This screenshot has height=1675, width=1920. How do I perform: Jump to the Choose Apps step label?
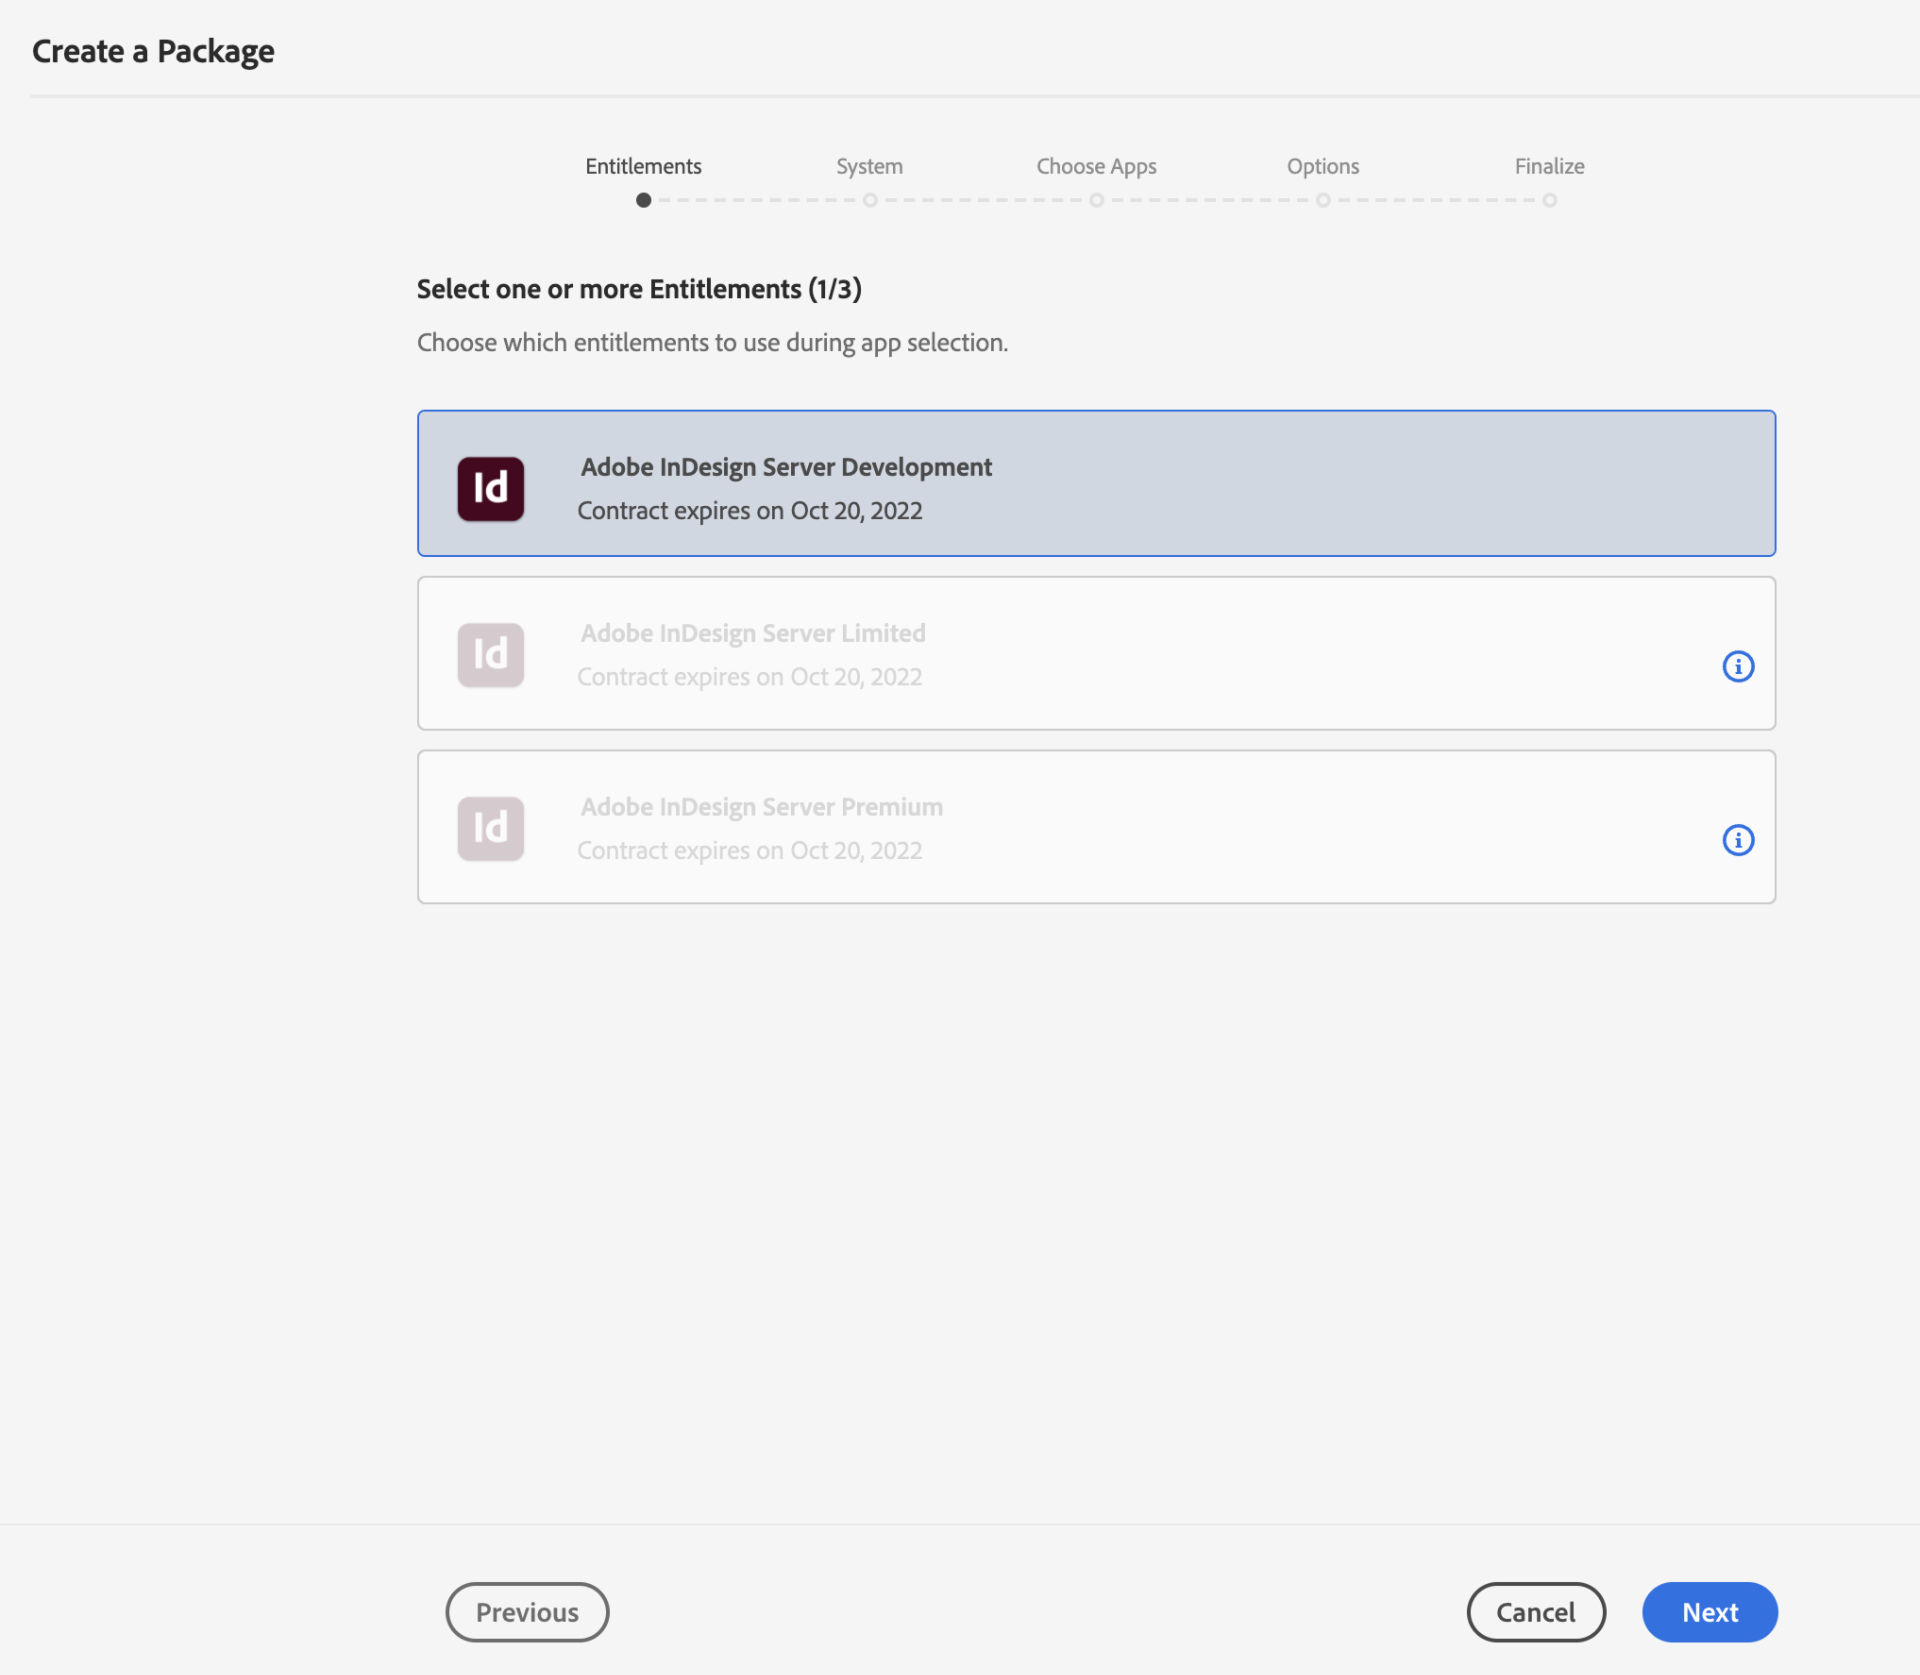(x=1096, y=166)
